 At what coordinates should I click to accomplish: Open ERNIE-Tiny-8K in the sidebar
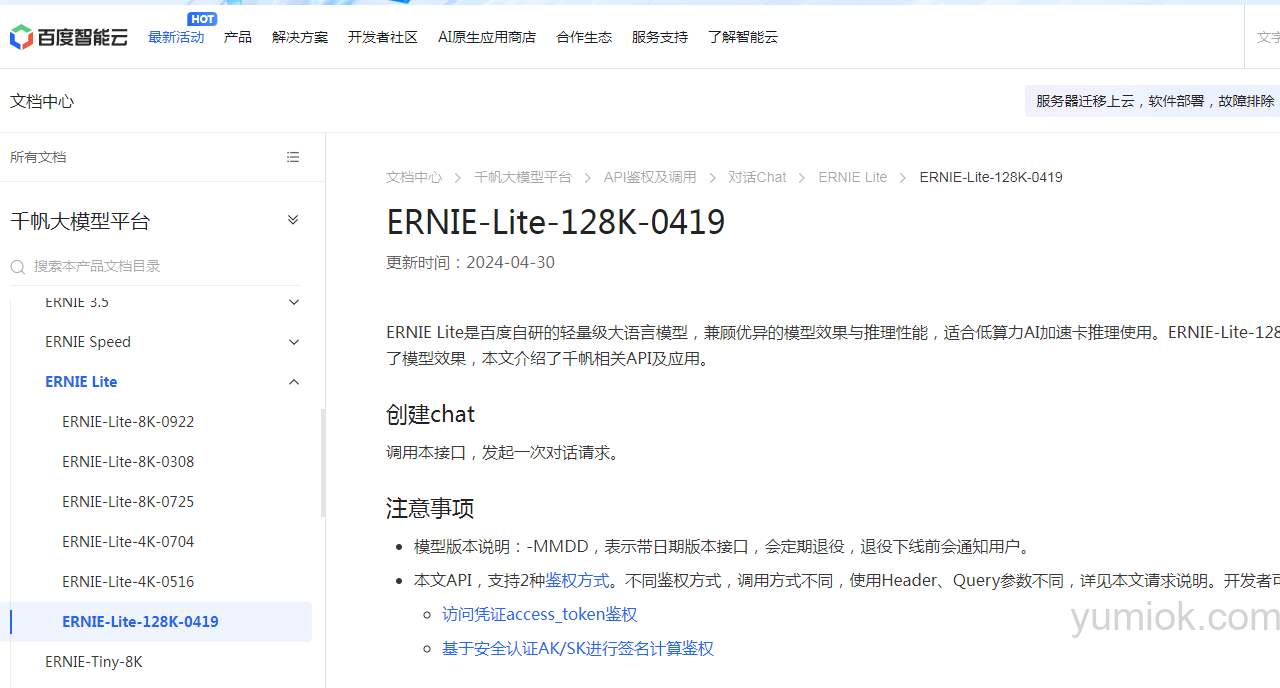pos(94,662)
